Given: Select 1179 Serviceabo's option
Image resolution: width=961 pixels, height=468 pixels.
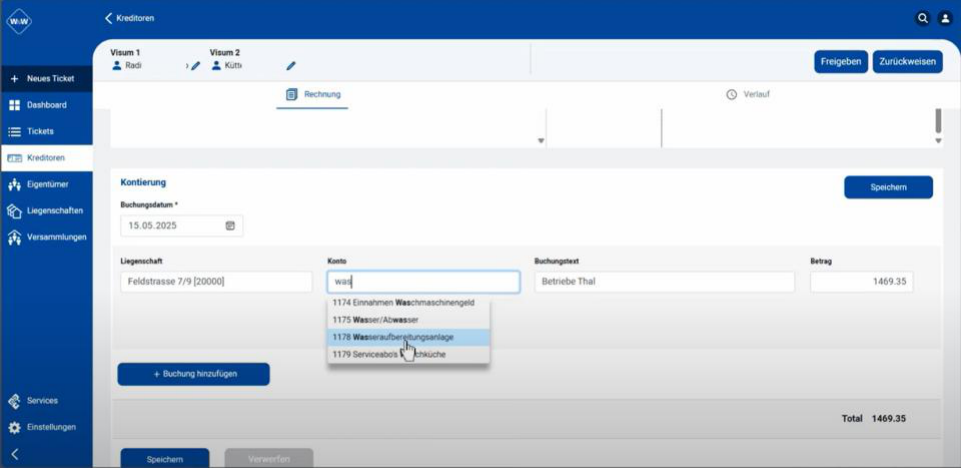Looking at the screenshot, I should point(408,354).
